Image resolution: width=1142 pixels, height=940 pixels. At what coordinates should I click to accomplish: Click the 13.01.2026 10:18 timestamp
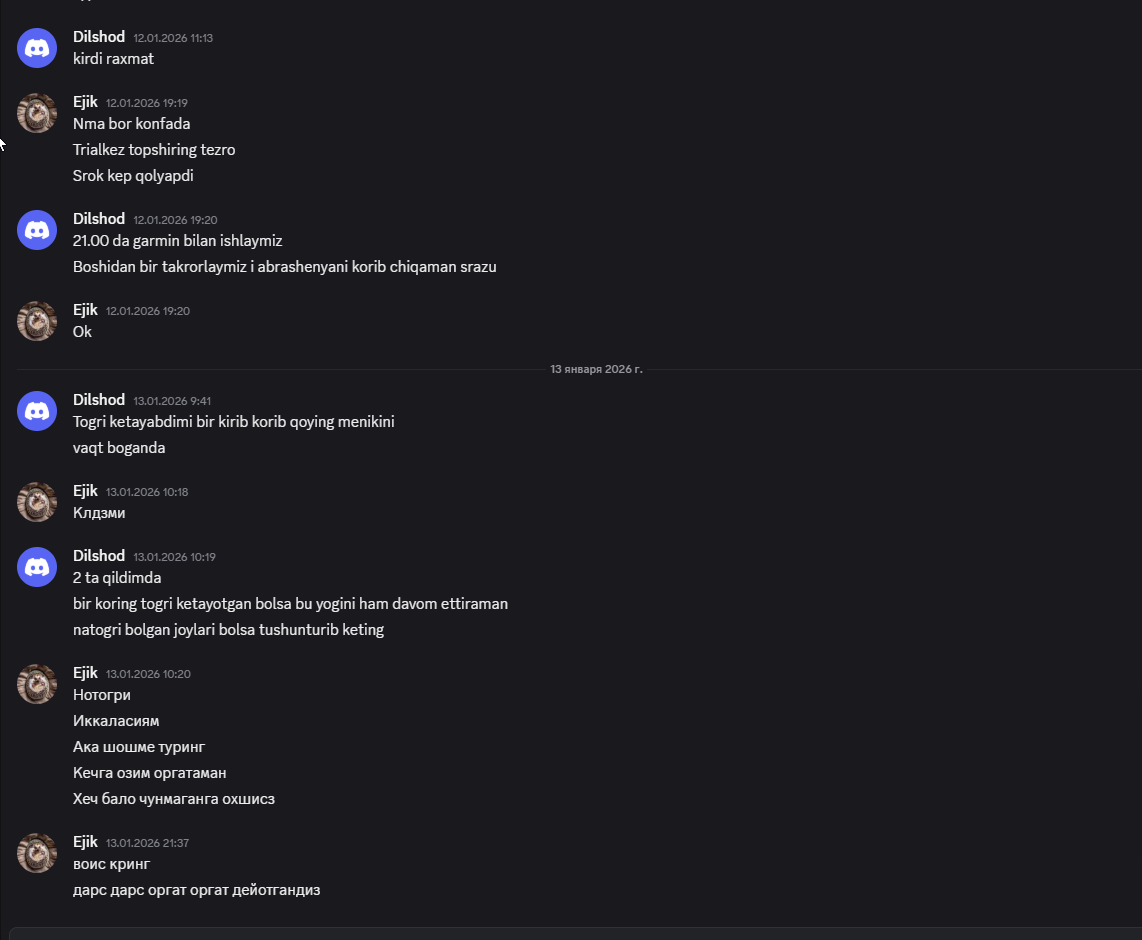[x=147, y=492]
